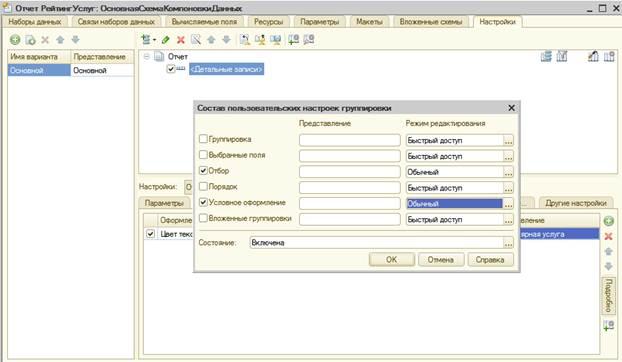This screenshot has width=622, height=362.
Task: Open the add grouping element dropdown
Action: [149, 39]
